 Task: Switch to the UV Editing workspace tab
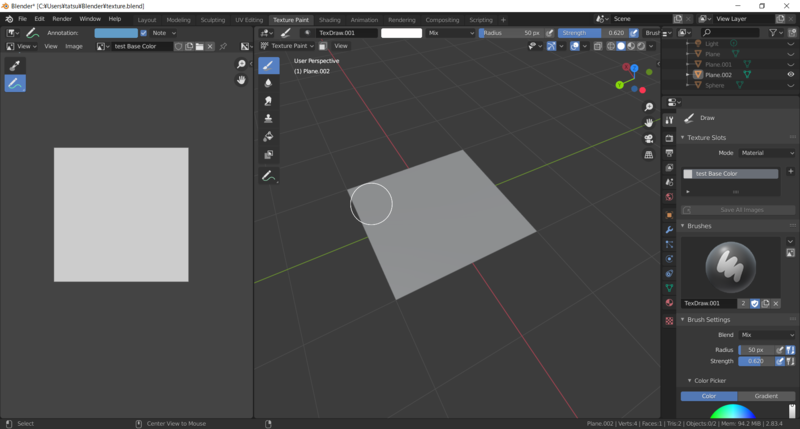(249, 20)
